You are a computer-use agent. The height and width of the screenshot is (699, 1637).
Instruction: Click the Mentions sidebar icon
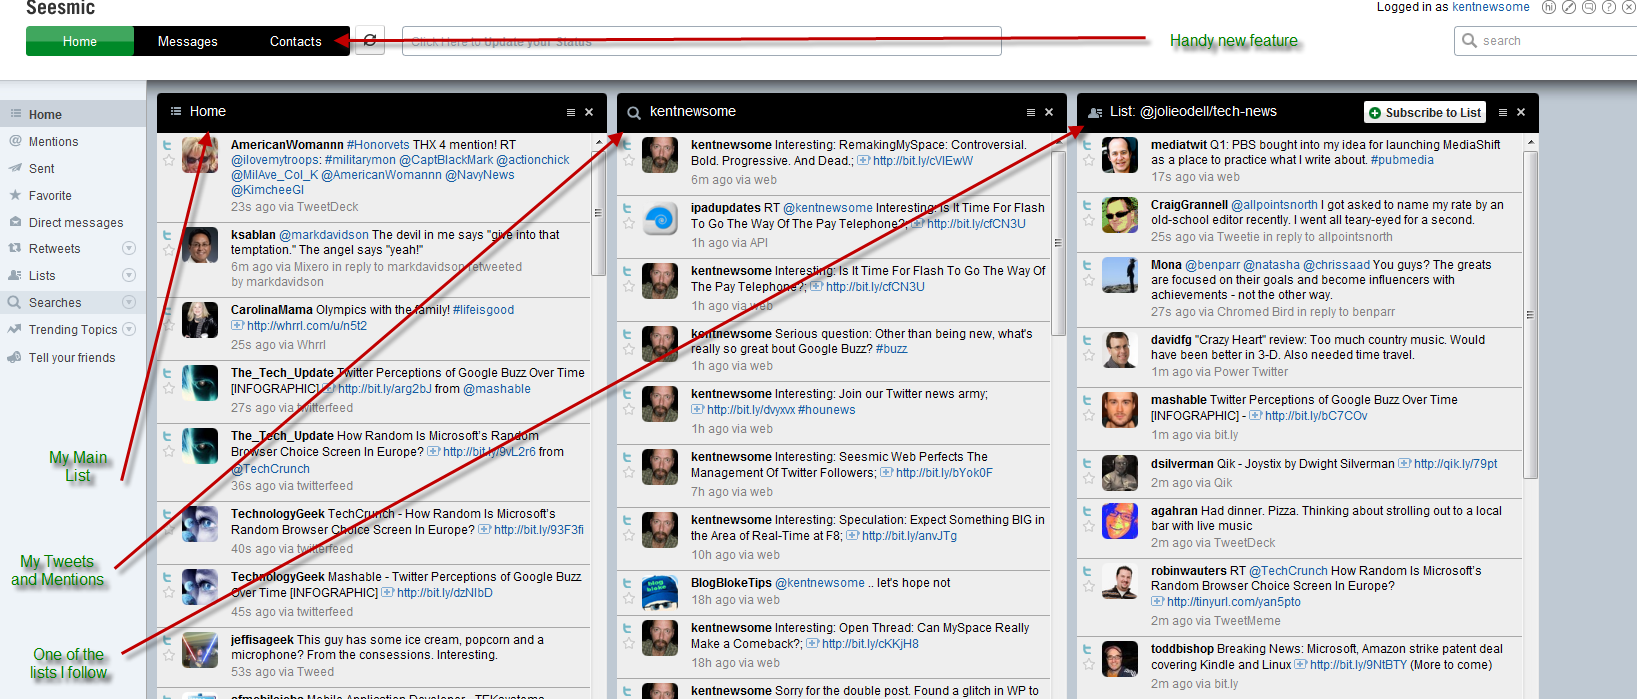pos(15,142)
